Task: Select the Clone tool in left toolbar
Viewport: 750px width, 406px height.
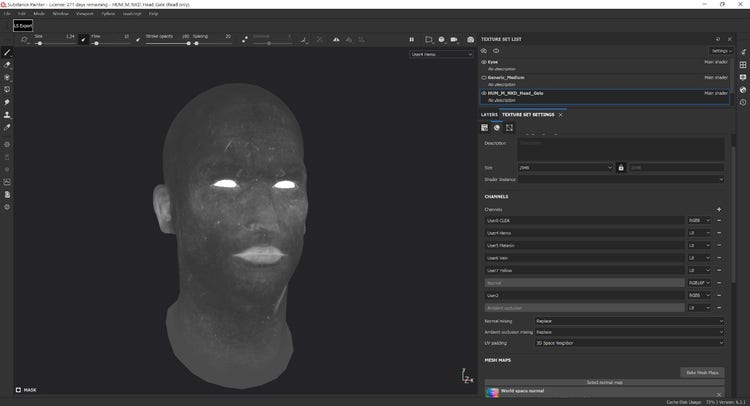Action: click(7, 115)
